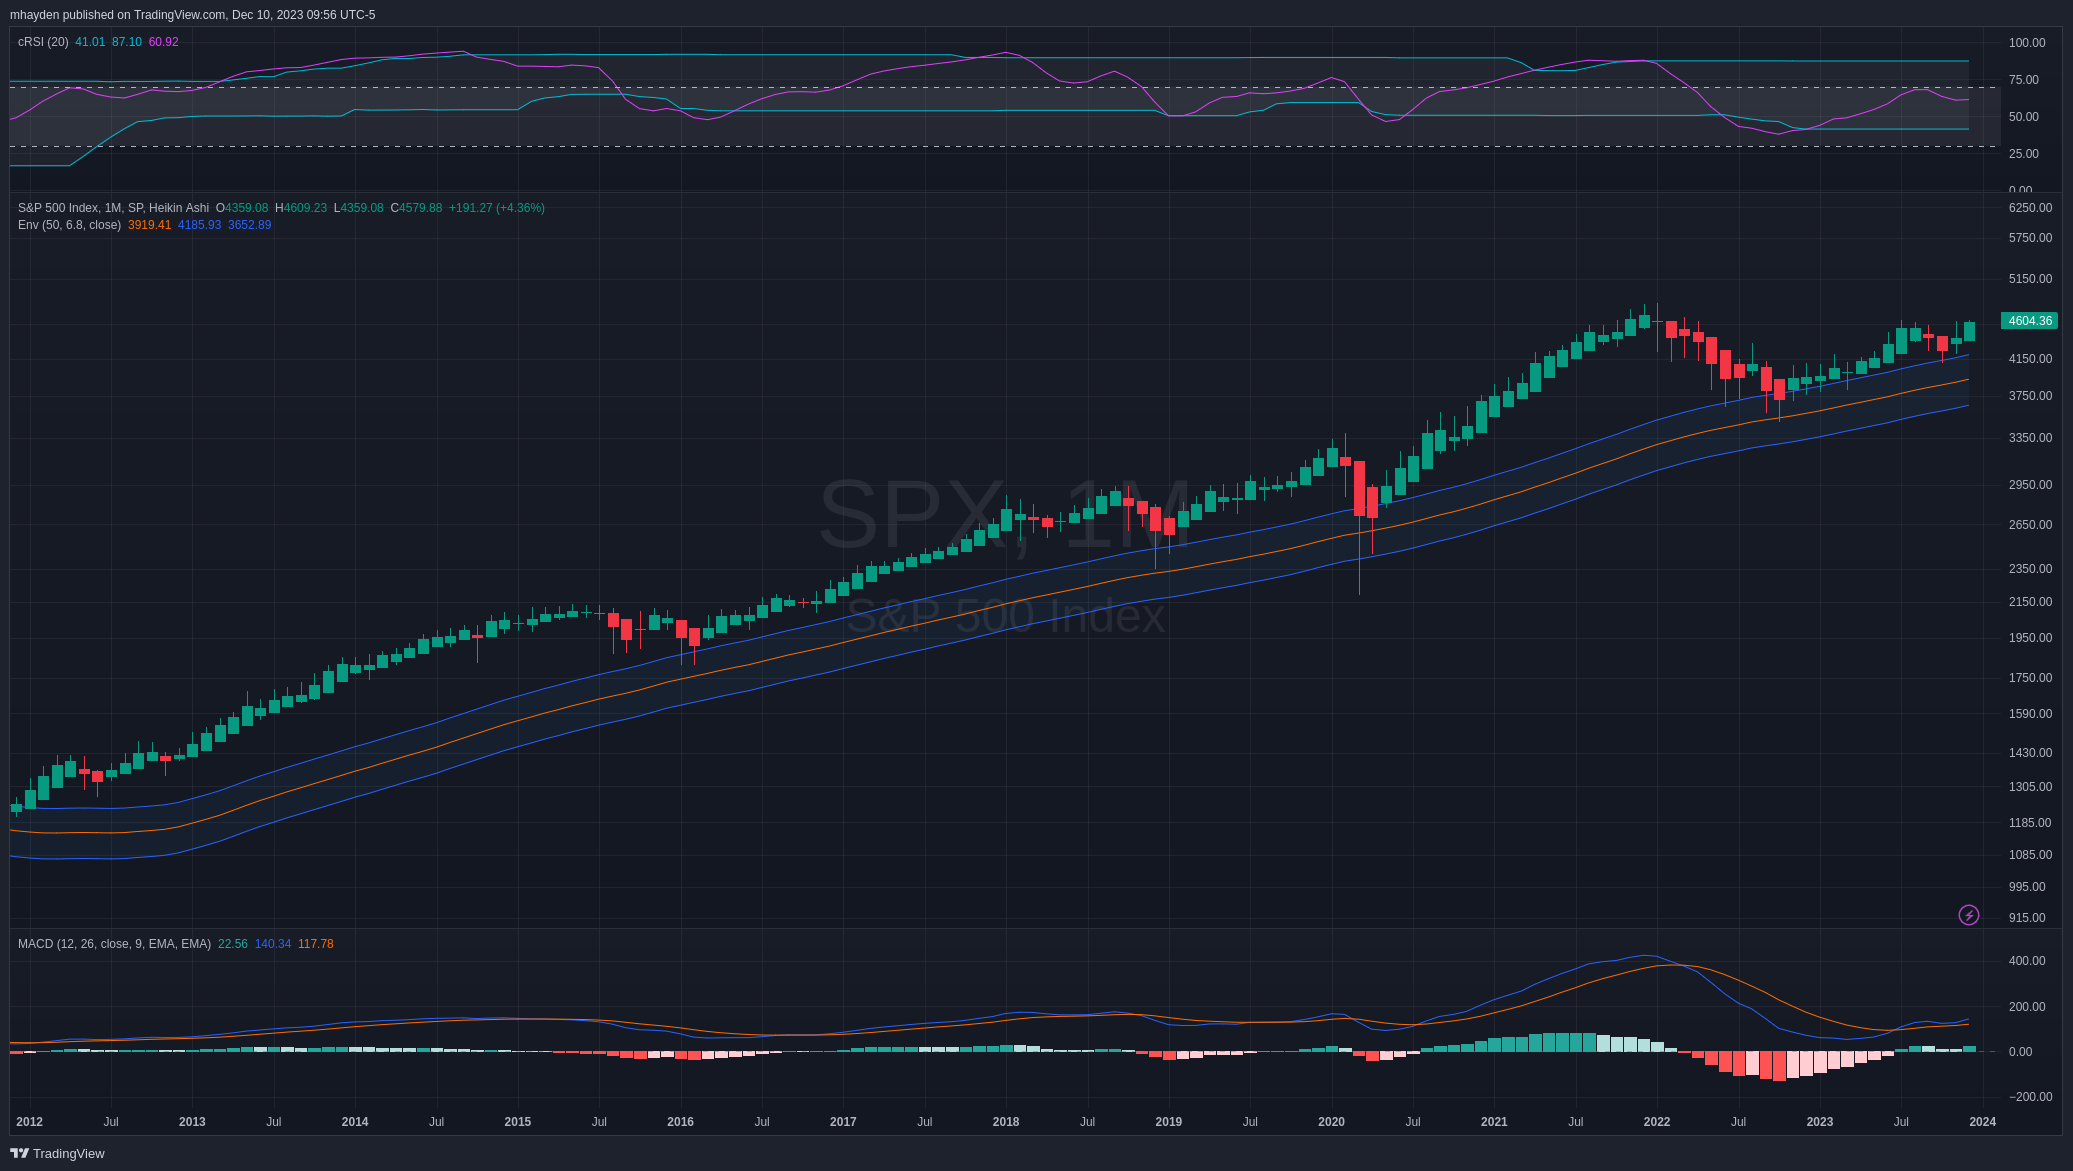Click the 2018 year on time axis
The width and height of the screenshot is (2073, 1171).
point(1006,1122)
